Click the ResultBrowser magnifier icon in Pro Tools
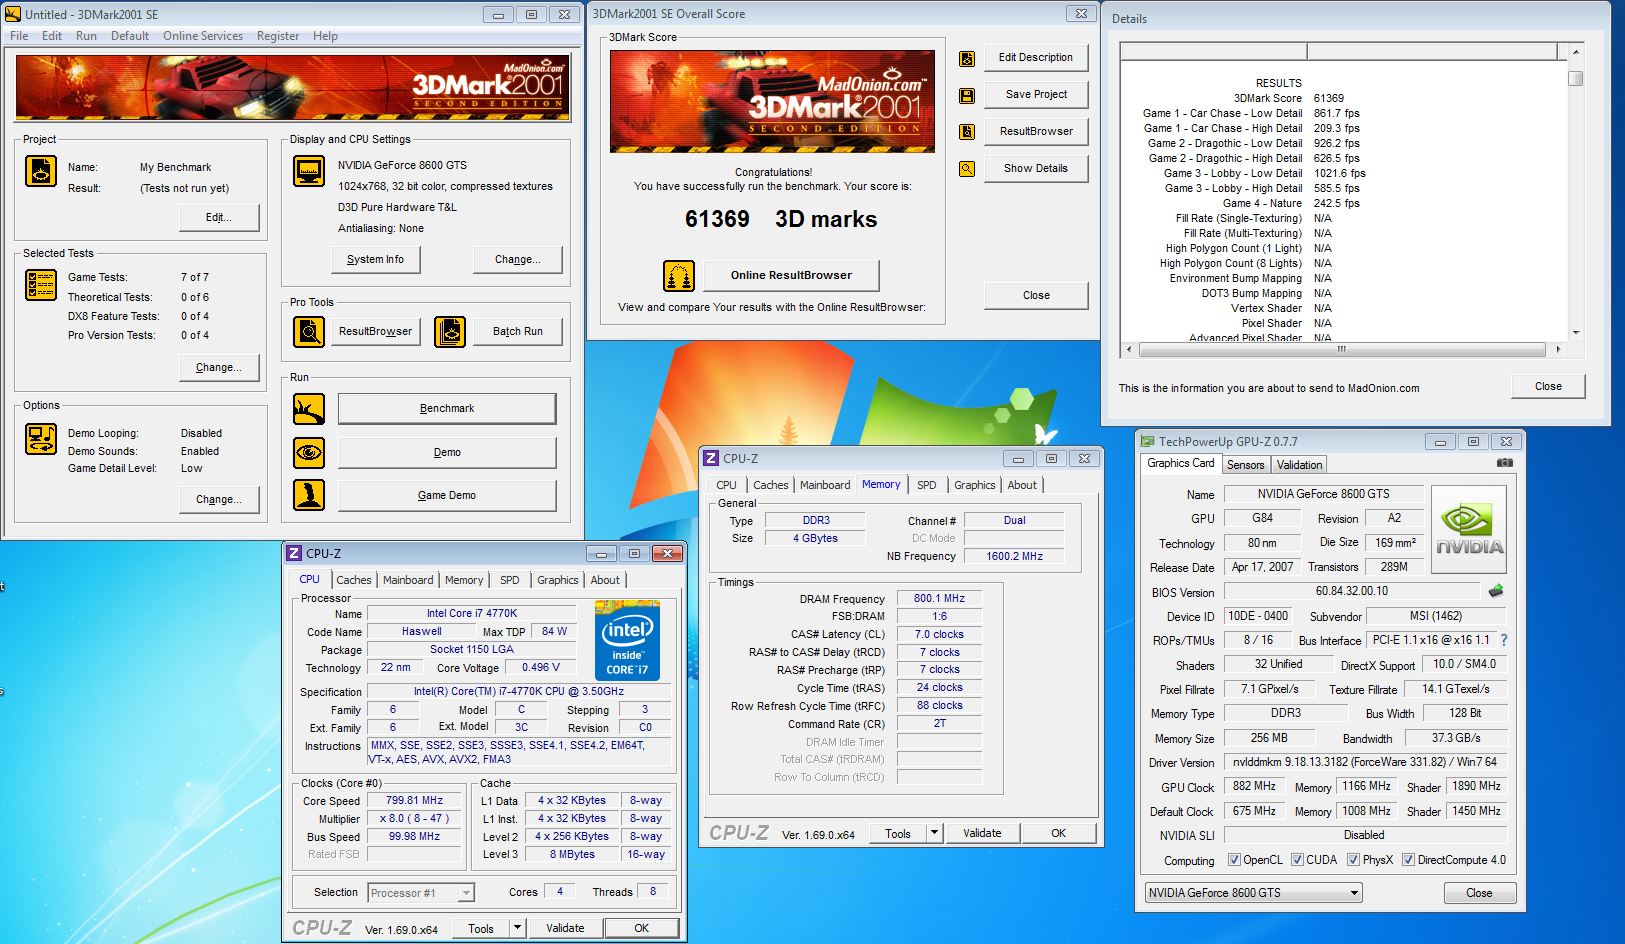 309,331
